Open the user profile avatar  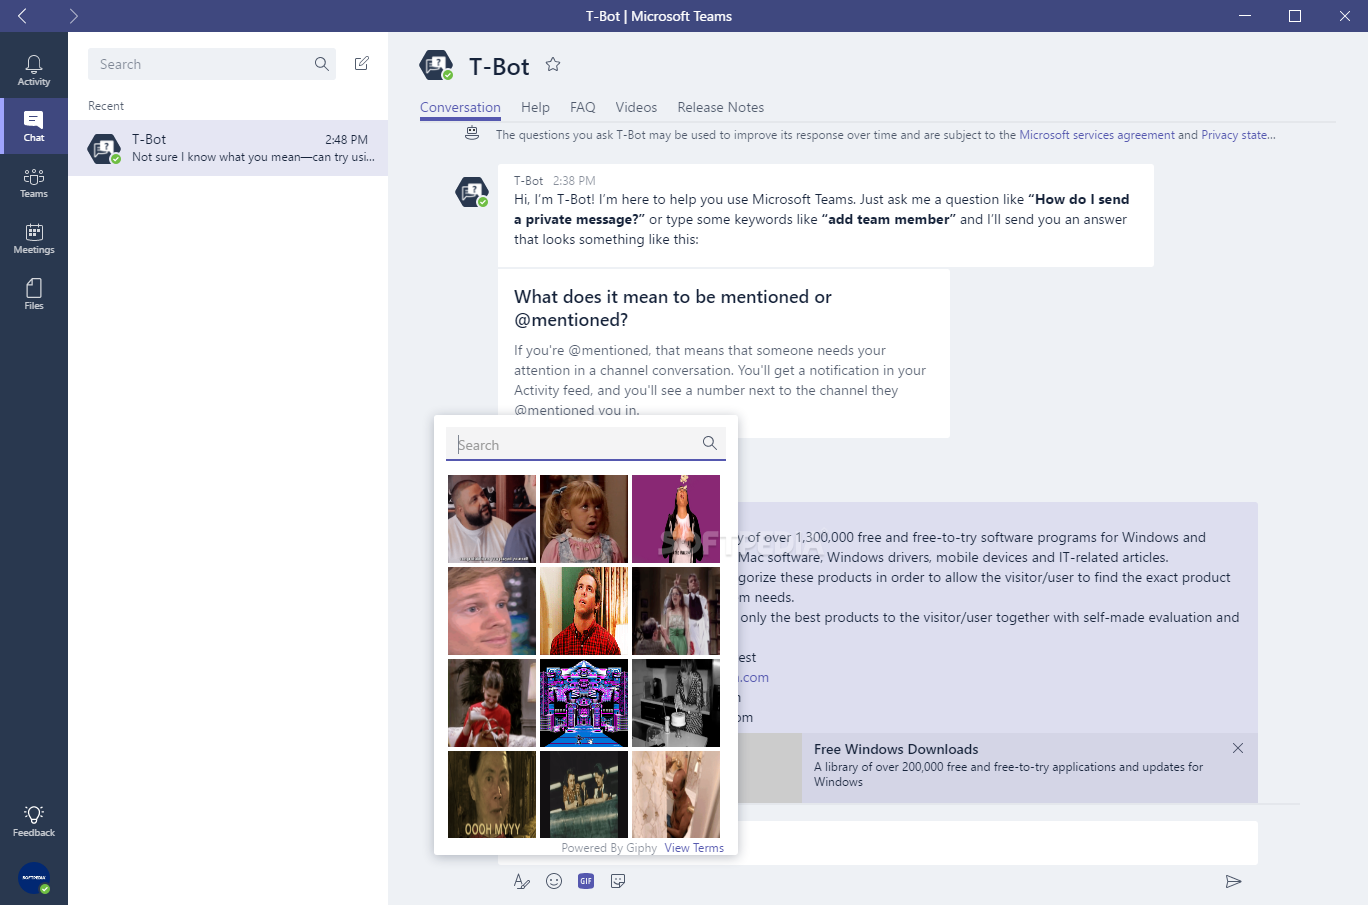coord(34,878)
